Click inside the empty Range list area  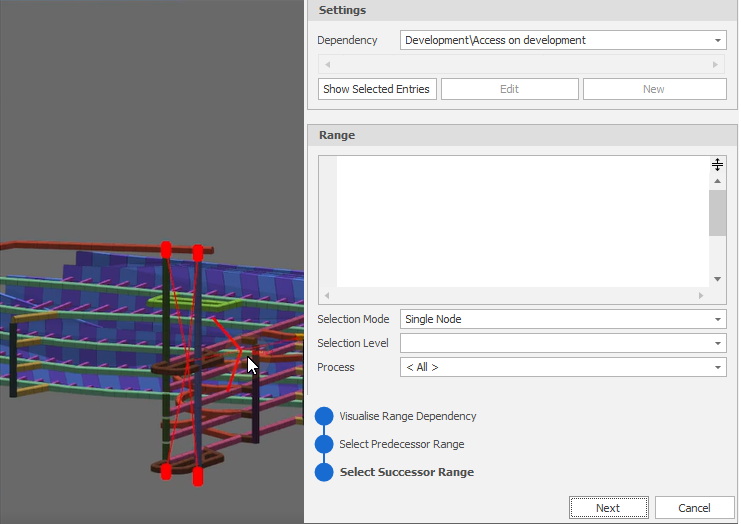coord(522,221)
